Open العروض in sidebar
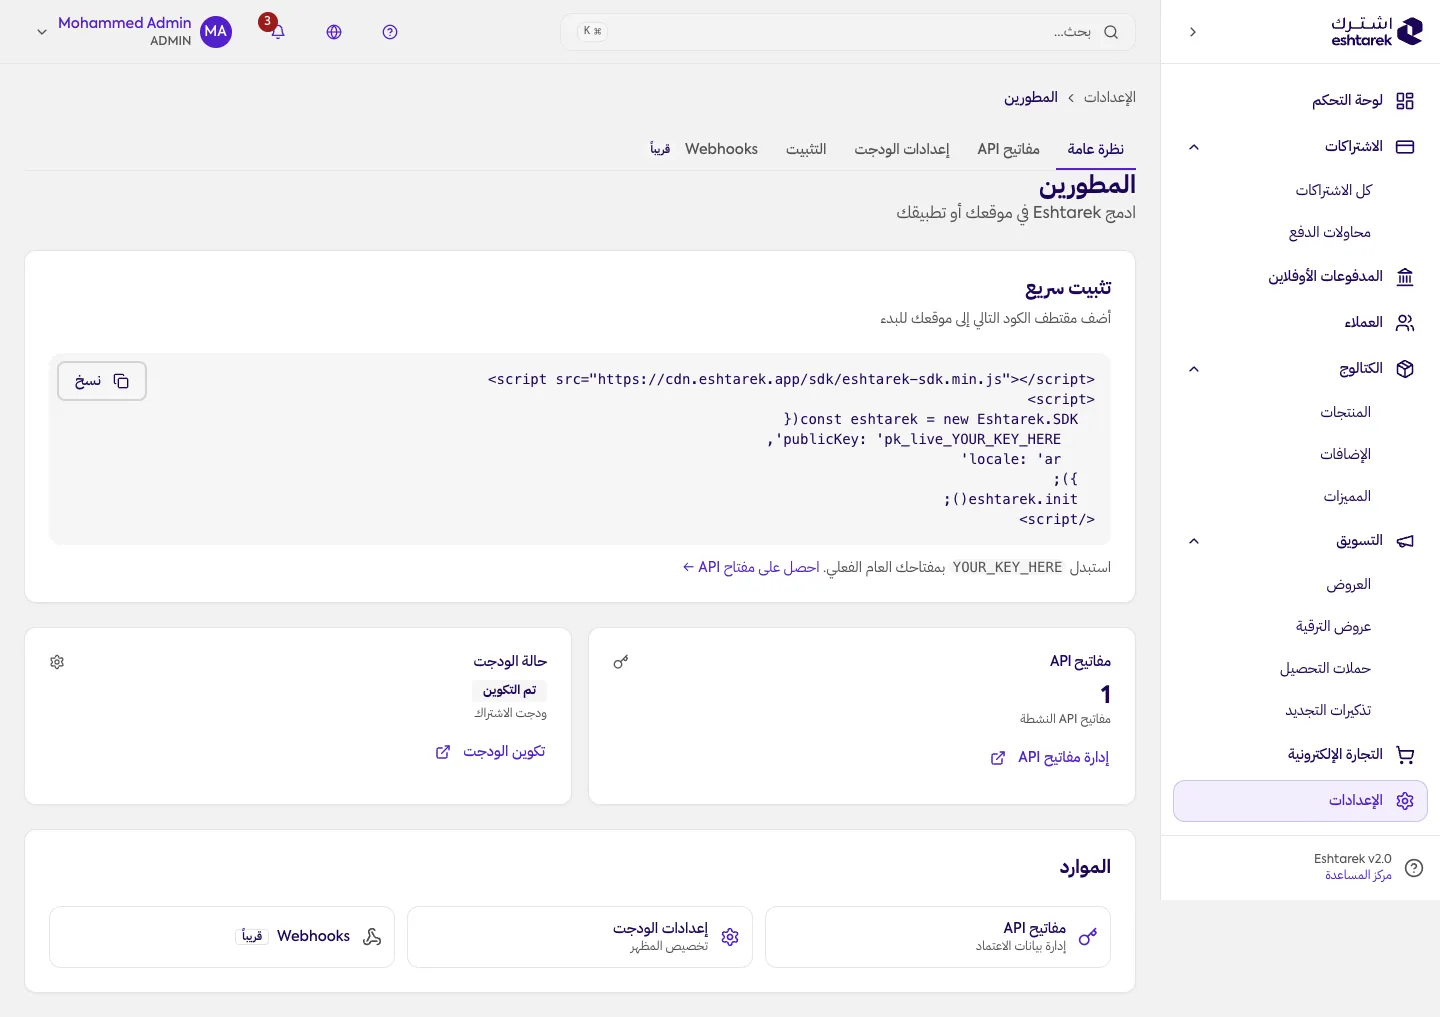1440x1017 pixels. (1349, 584)
